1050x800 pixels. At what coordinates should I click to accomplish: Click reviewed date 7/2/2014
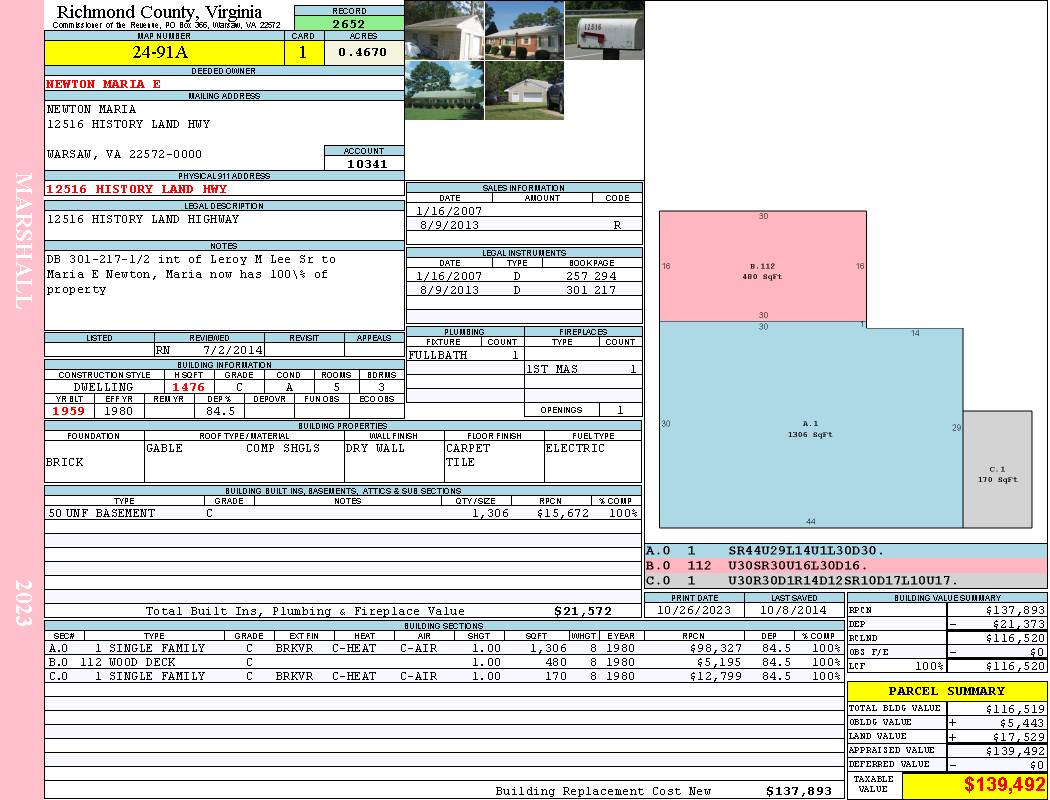point(234,350)
